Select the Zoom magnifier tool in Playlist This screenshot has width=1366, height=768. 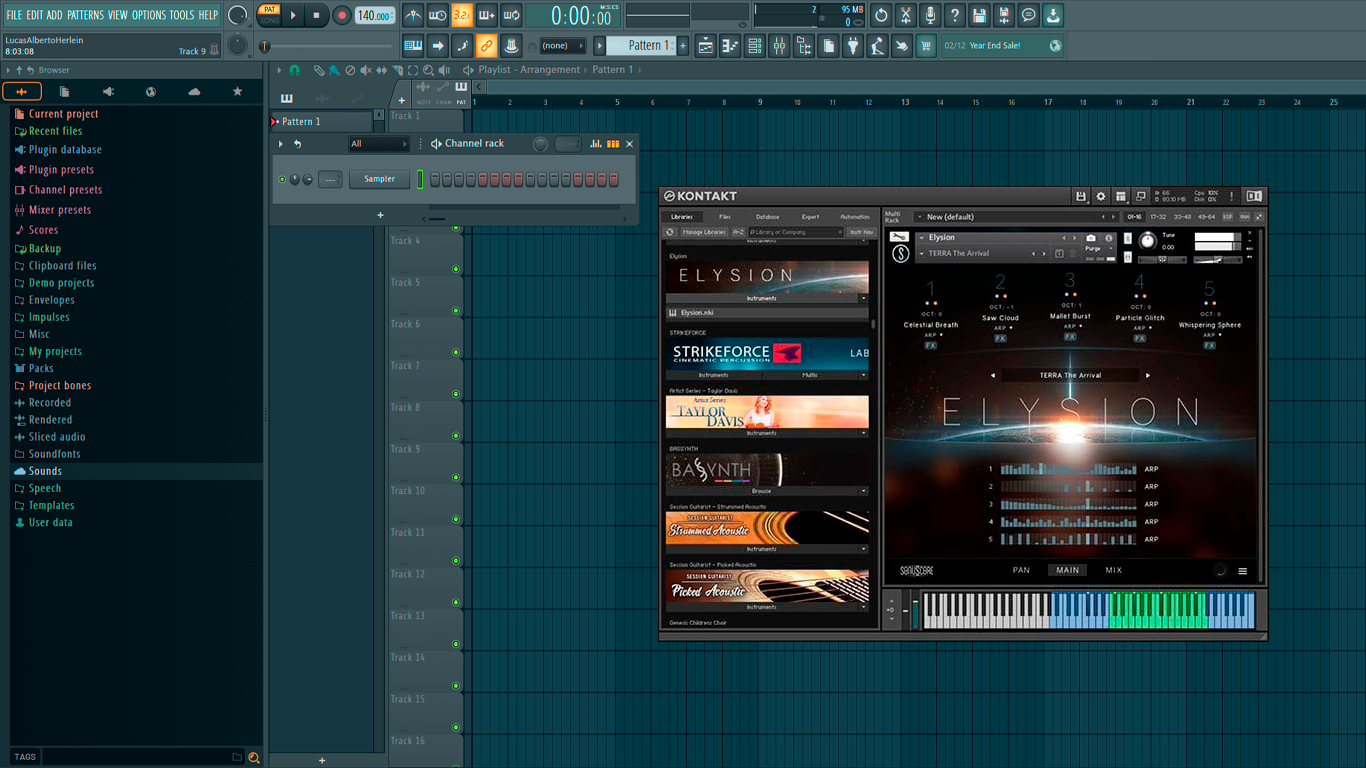(429, 70)
